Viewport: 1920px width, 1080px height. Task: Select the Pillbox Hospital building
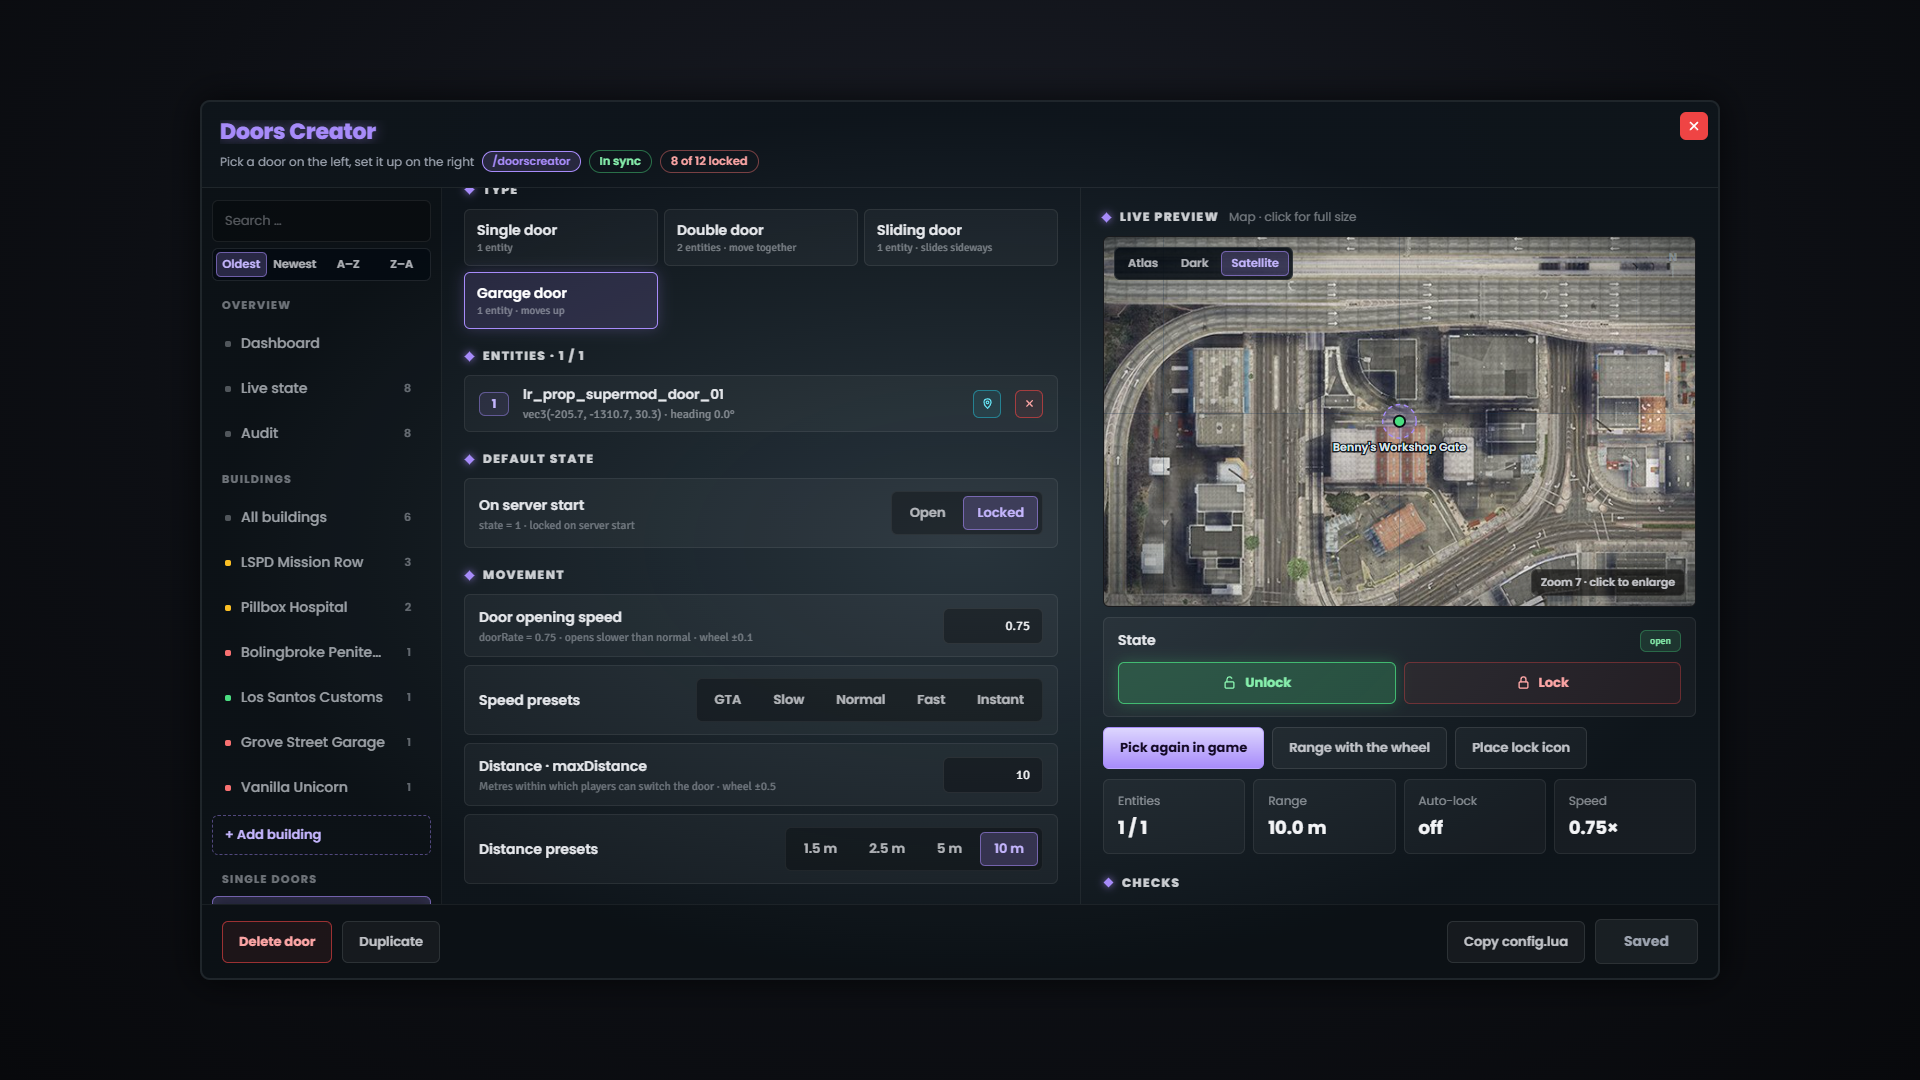pos(321,607)
